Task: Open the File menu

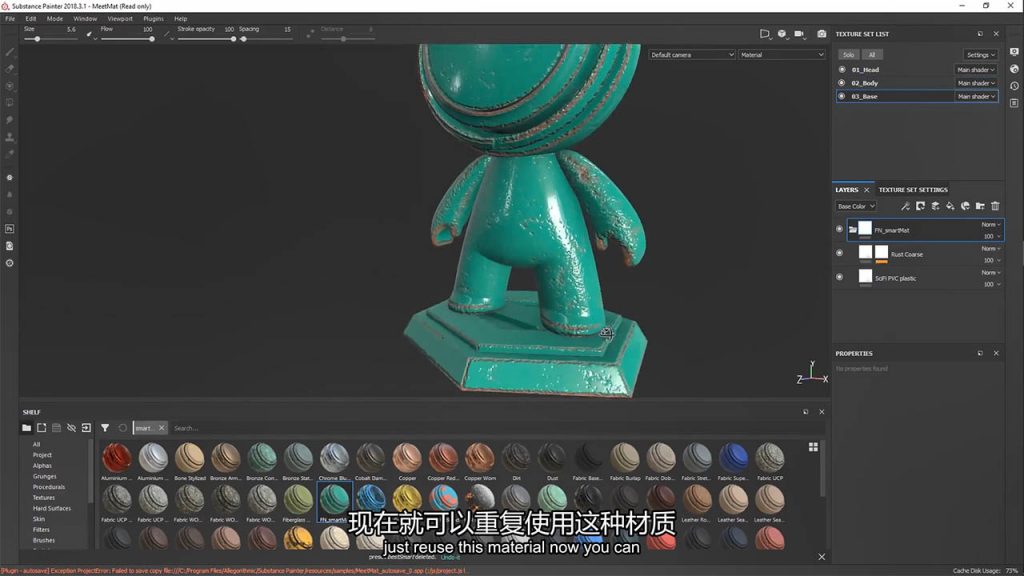Action: pyautogui.click(x=10, y=19)
